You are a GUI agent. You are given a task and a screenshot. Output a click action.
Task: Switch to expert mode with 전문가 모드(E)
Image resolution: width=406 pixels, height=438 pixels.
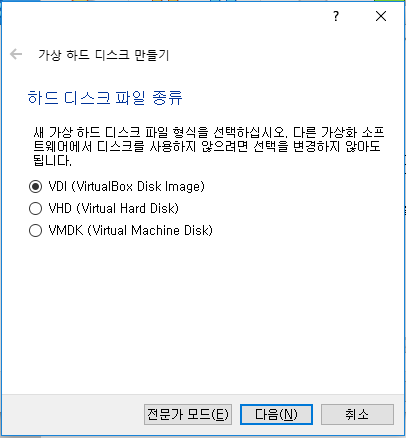click(188, 414)
